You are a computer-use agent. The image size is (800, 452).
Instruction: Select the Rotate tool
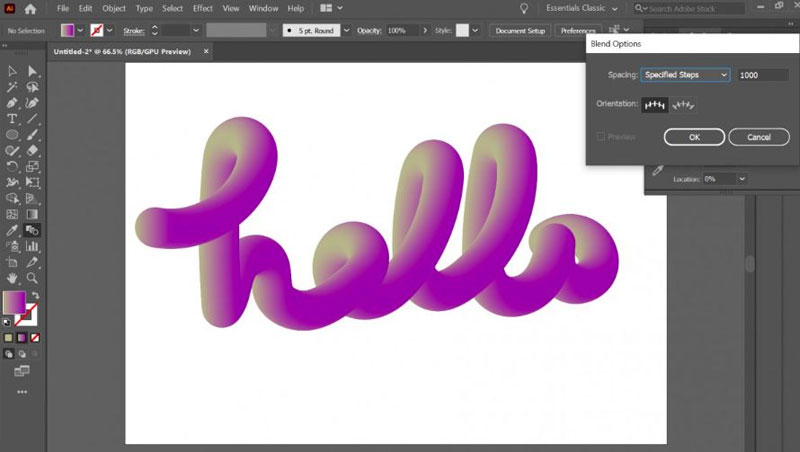coord(12,166)
